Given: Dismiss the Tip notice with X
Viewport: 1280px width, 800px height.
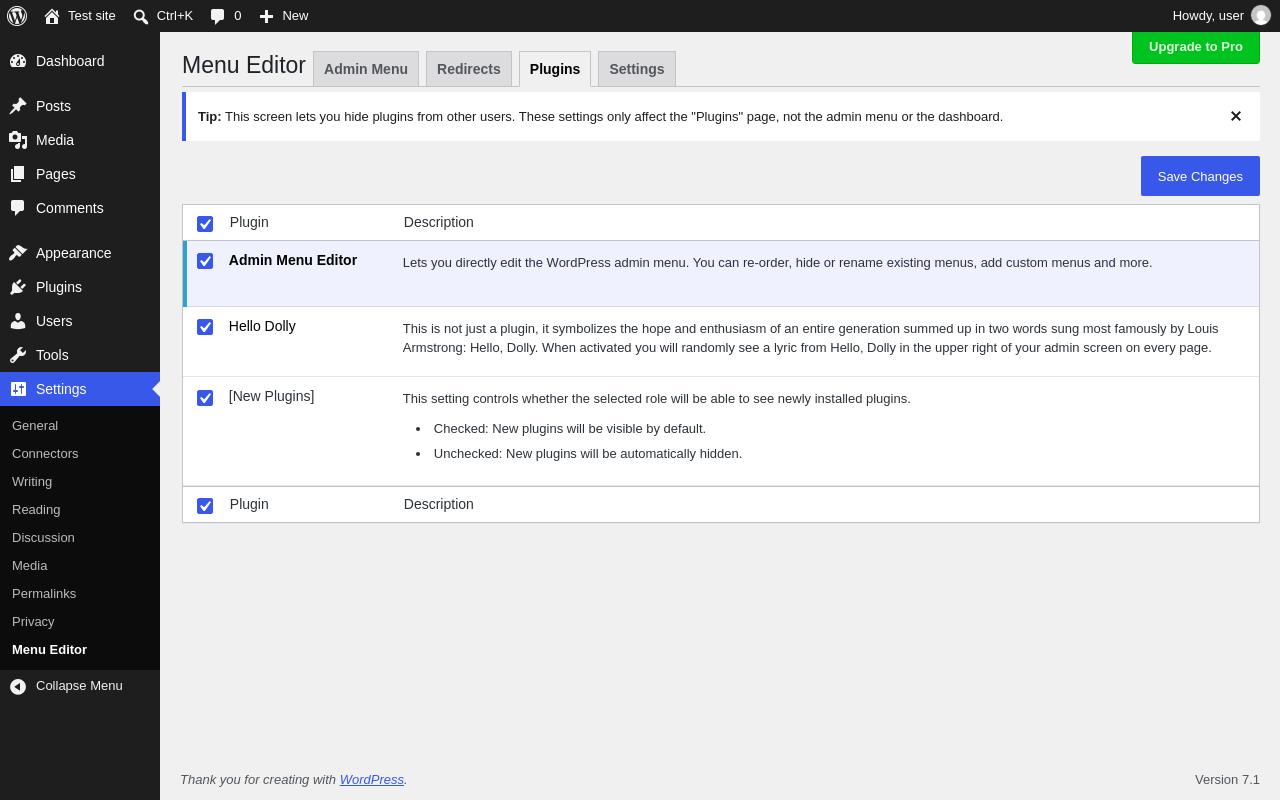Looking at the screenshot, I should [x=1236, y=116].
